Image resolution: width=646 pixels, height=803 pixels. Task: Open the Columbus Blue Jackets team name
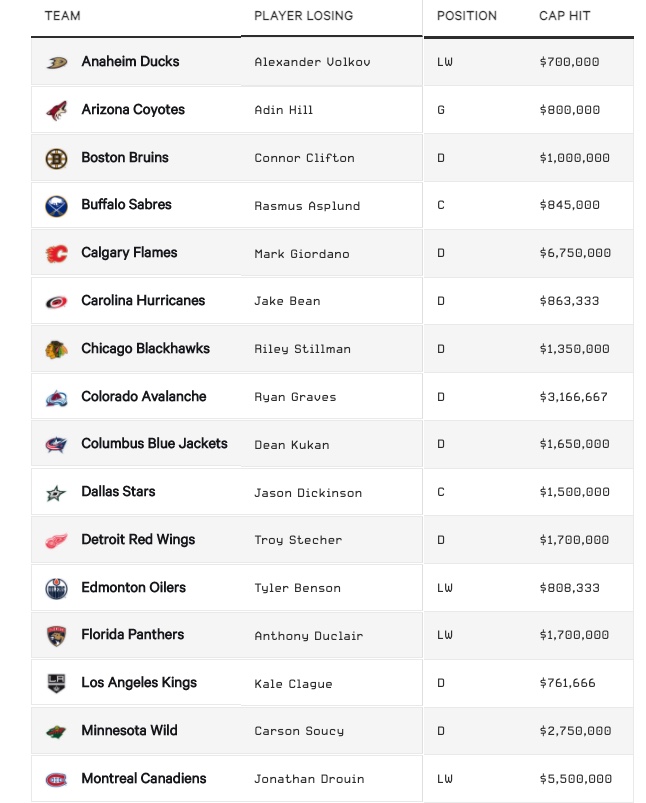(154, 443)
